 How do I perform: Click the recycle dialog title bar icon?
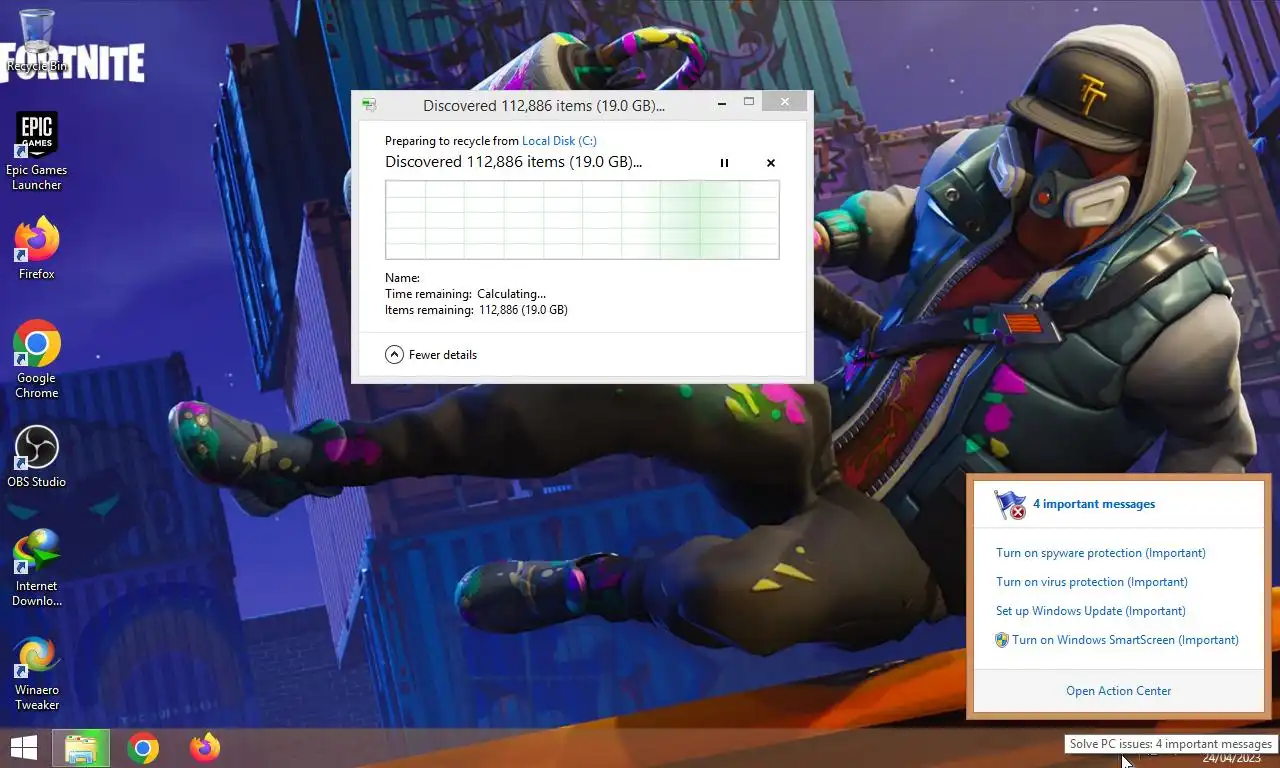[x=369, y=106]
